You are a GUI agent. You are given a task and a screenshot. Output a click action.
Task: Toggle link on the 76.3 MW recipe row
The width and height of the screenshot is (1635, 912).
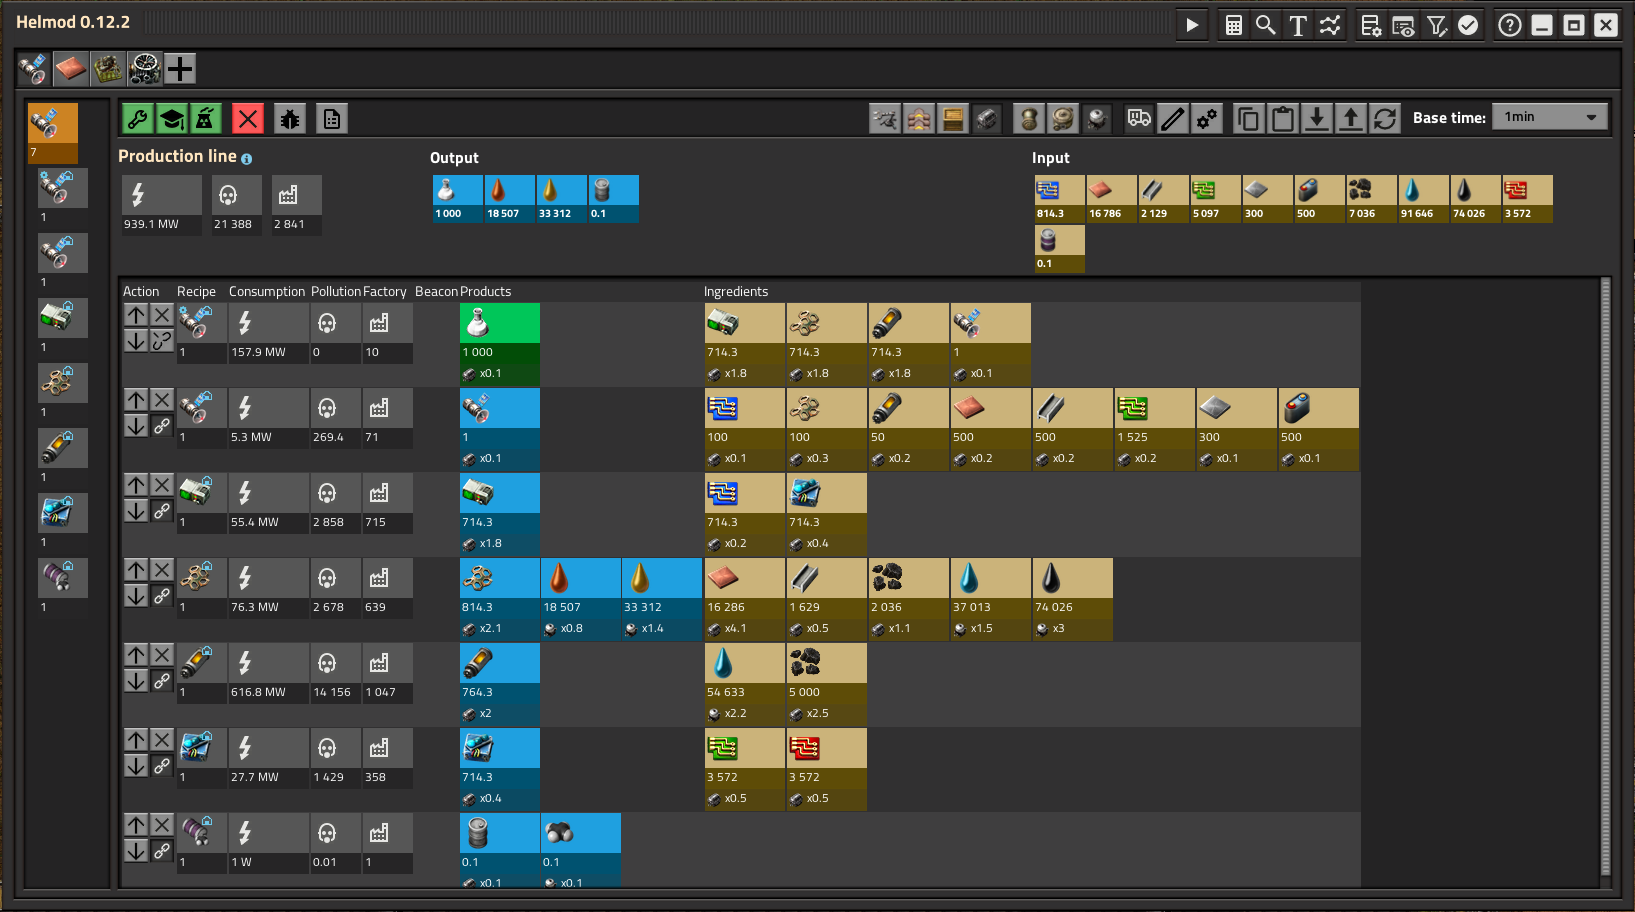[x=162, y=596]
